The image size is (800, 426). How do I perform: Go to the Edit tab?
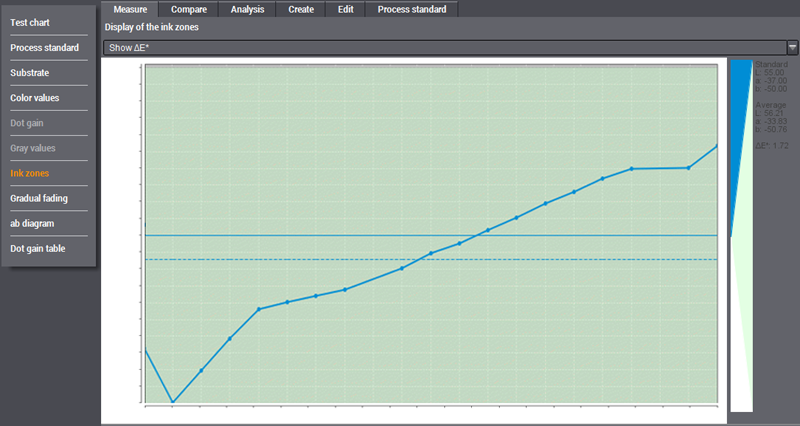click(345, 9)
